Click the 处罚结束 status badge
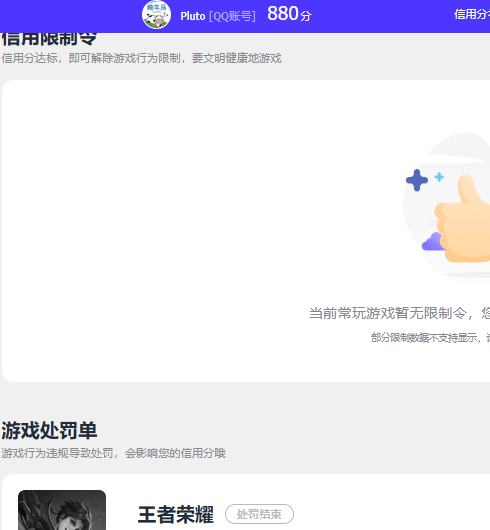The height and width of the screenshot is (530, 490). 259,514
